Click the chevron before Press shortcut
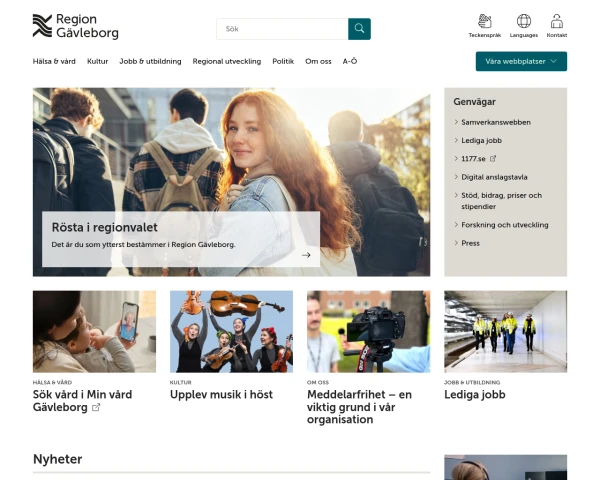Screen dimensions: 600x480 point(456,243)
